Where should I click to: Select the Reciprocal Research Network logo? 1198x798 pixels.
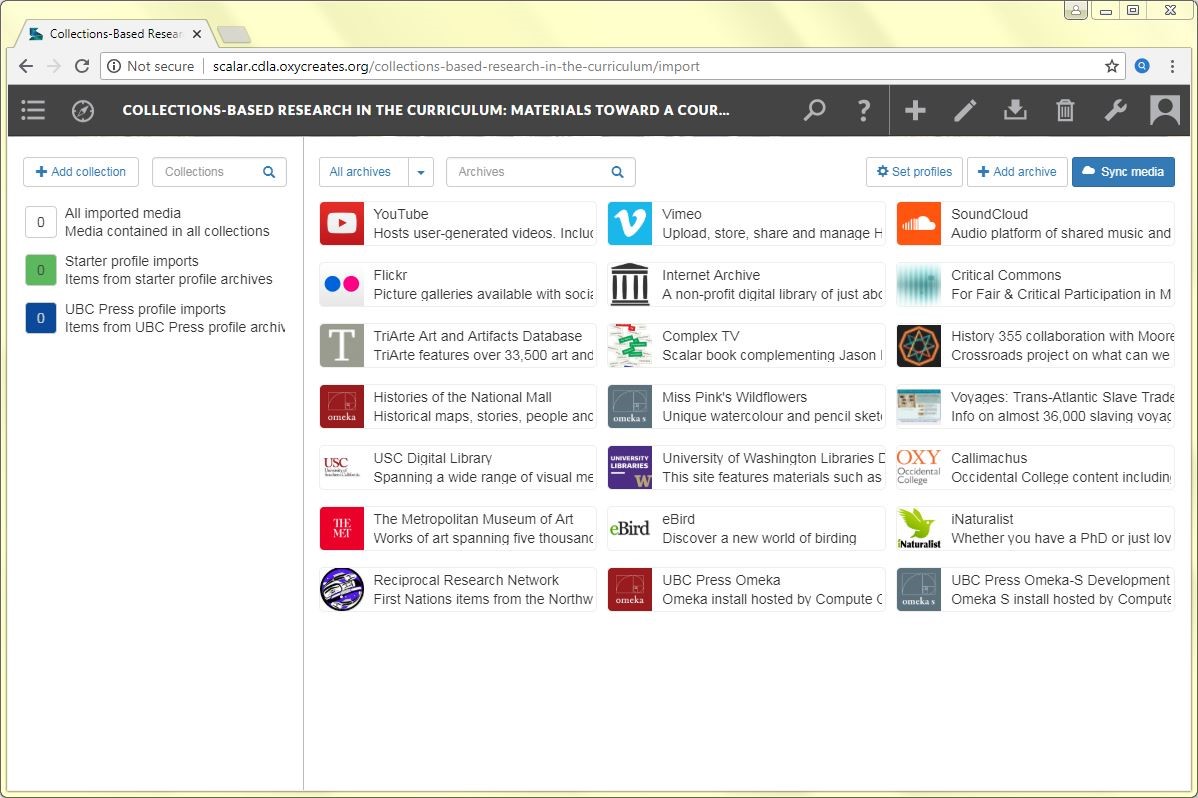[x=342, y=589]
